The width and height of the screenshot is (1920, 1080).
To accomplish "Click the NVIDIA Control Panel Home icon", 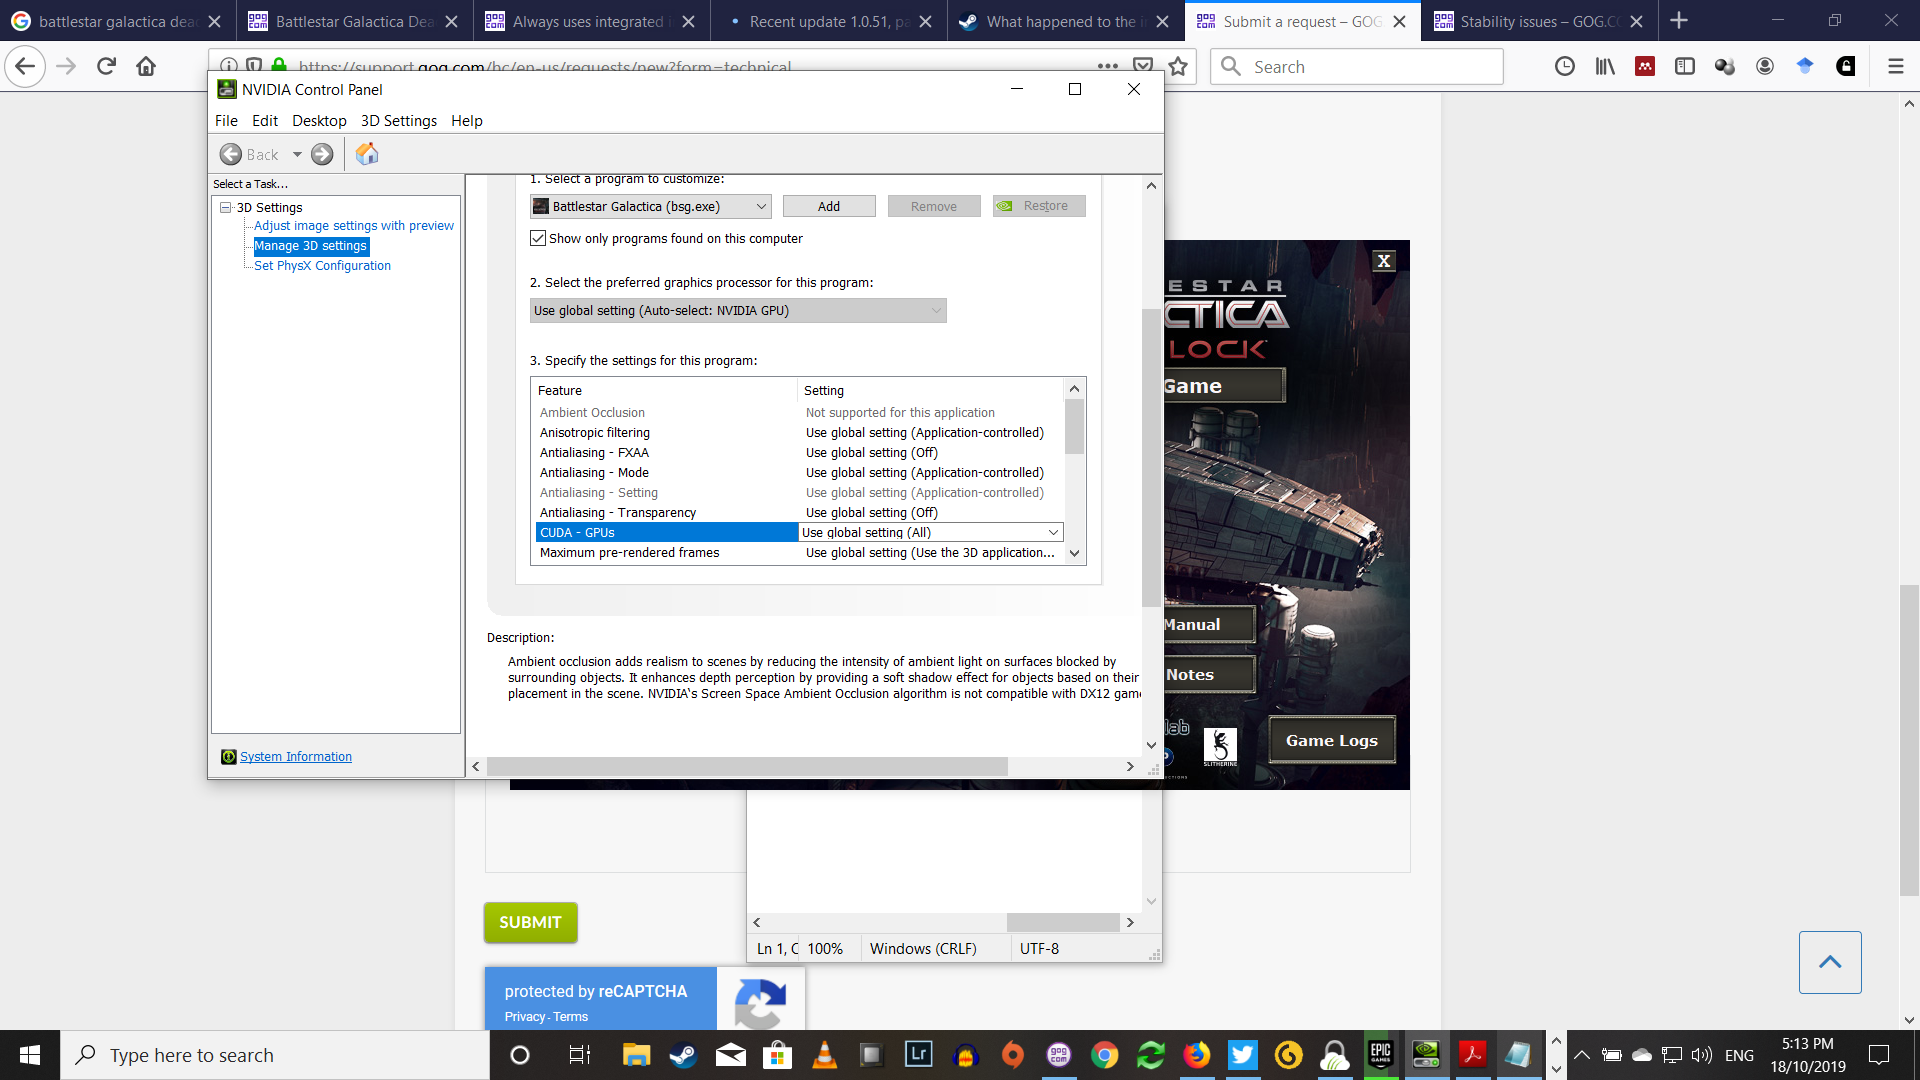I will point(367,154).
